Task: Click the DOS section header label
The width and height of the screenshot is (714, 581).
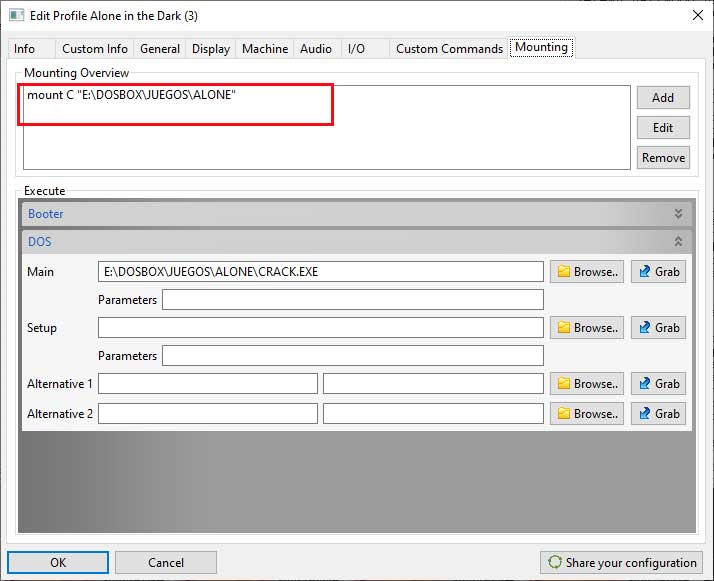Action: click(x=40, y=241)
